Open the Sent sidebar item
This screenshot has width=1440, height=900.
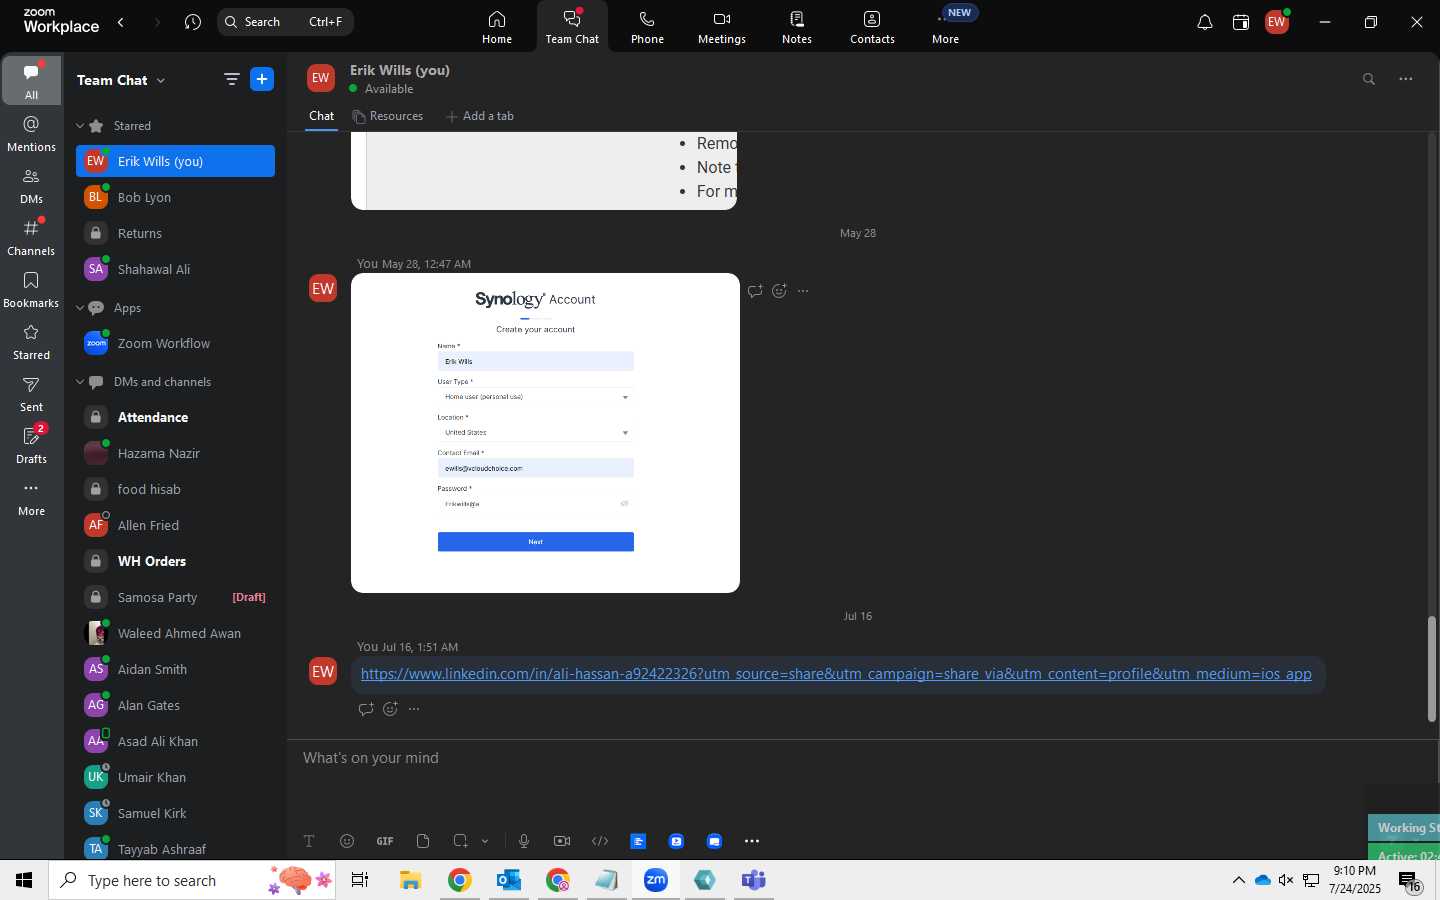(x=31, y=393)
